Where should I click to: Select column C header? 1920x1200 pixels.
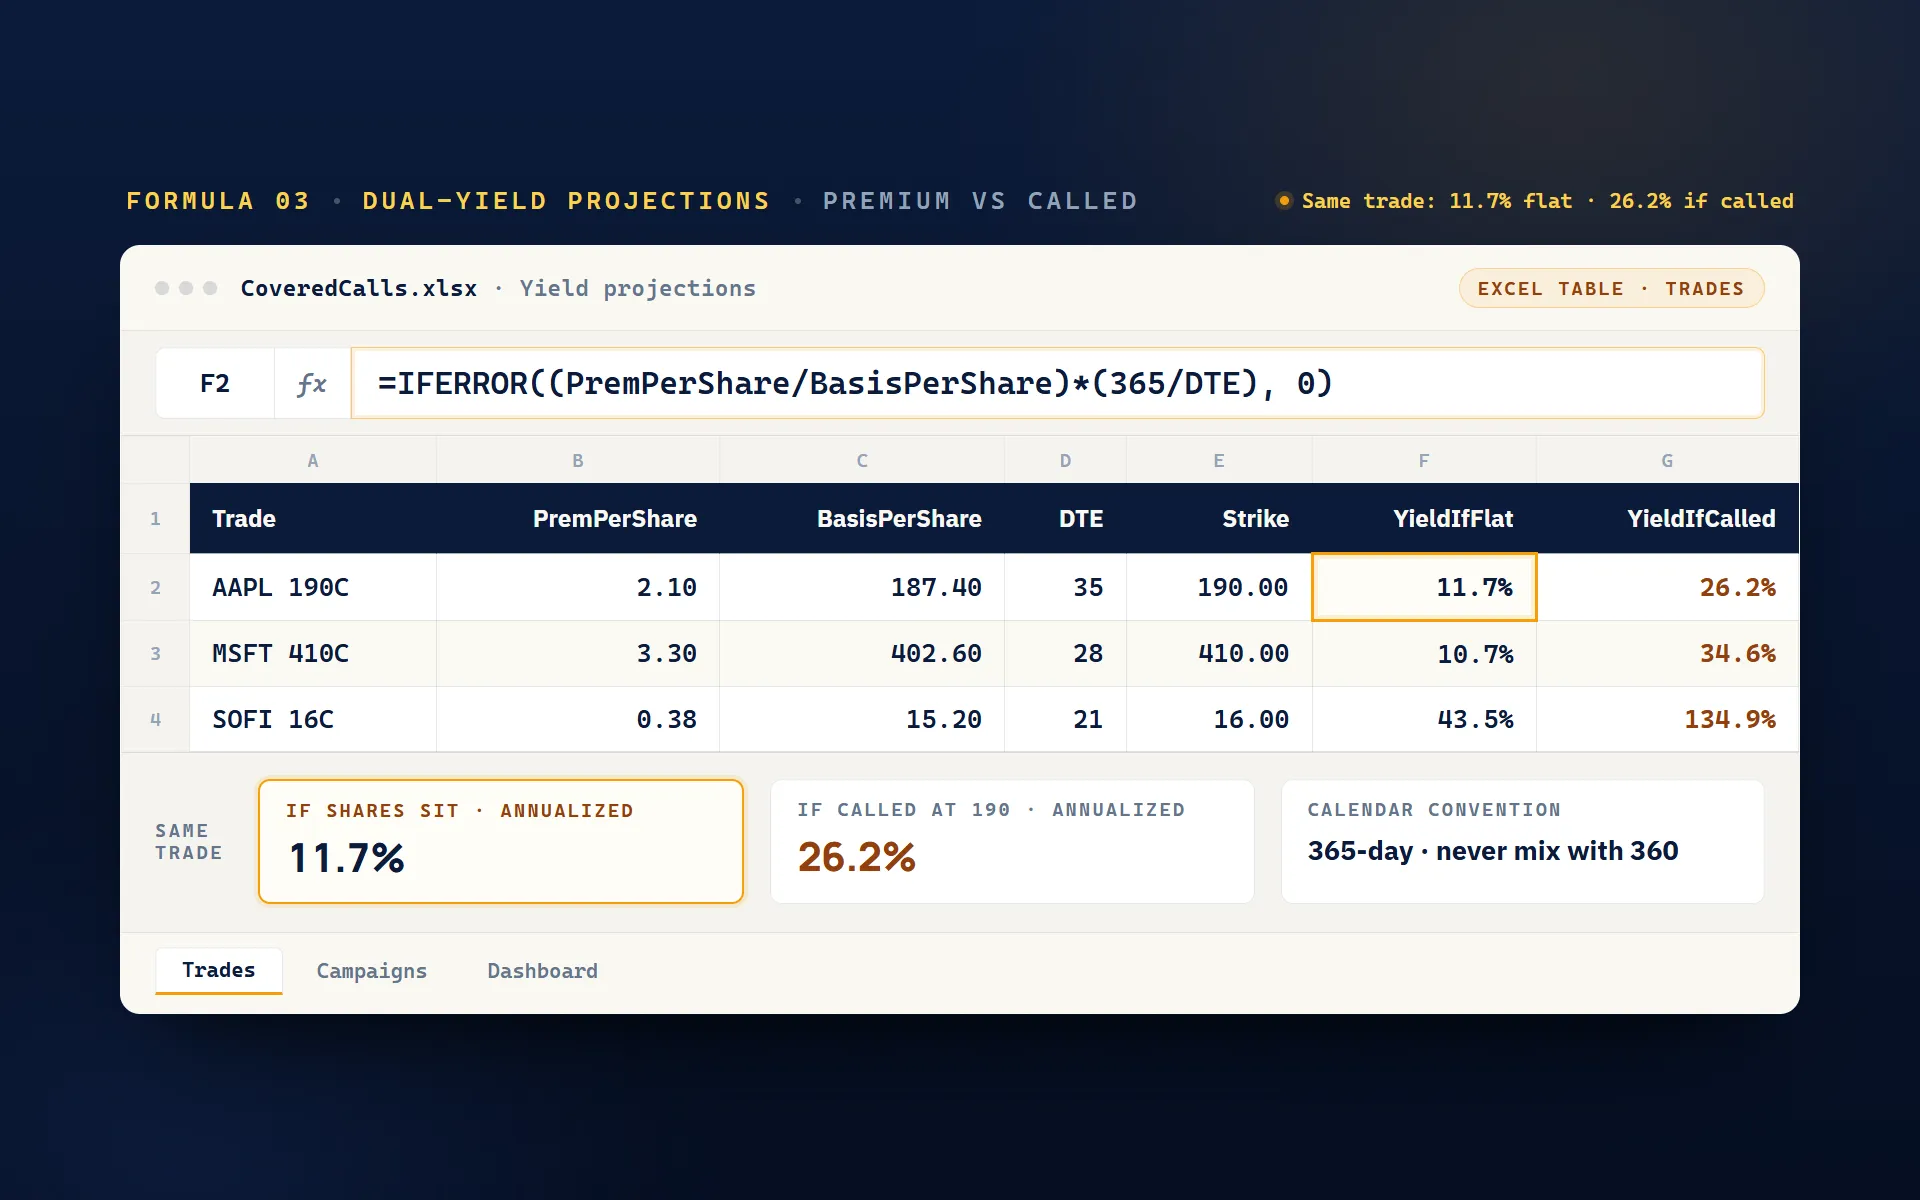[x=862, y=461]
